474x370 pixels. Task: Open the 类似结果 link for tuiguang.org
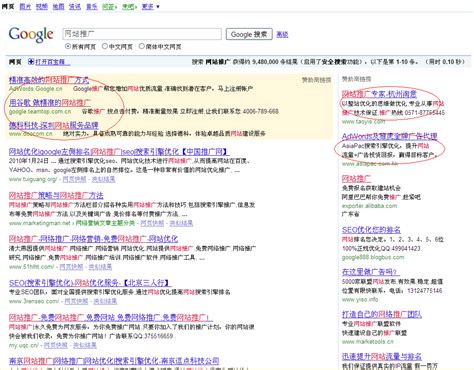click(103, 179)
